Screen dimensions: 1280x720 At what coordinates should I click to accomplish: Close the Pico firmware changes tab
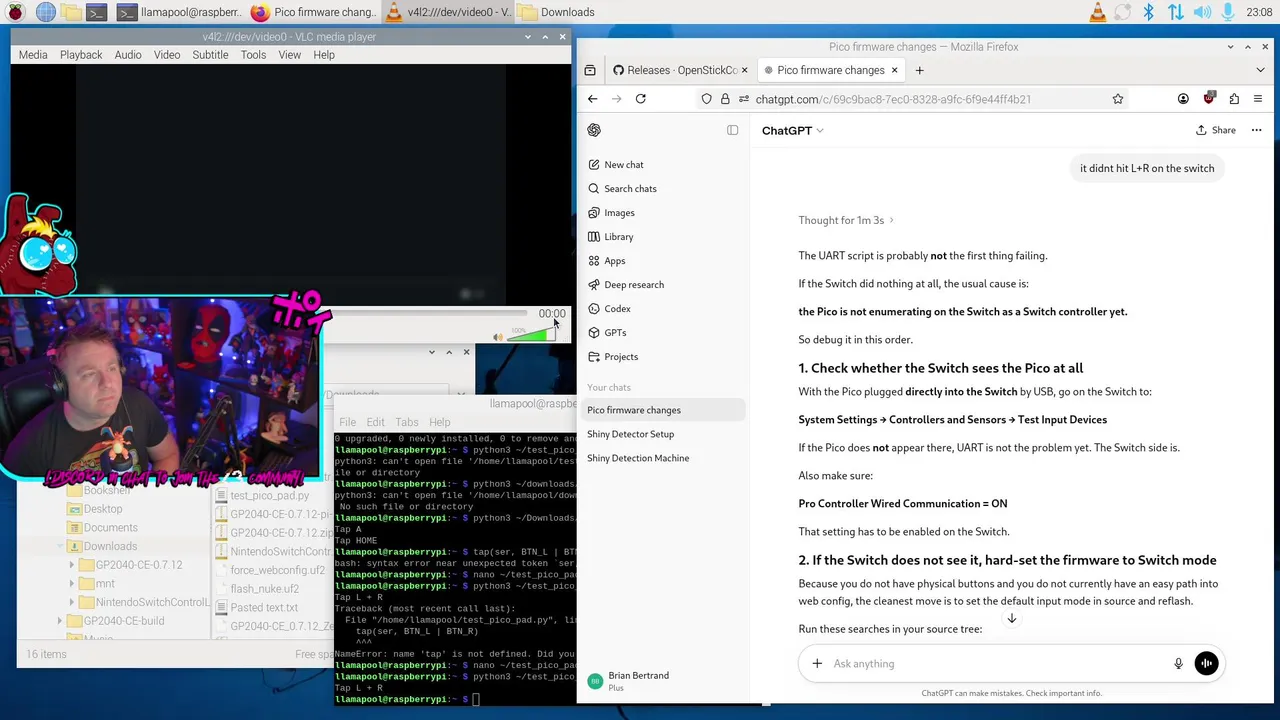click(894, 70)
